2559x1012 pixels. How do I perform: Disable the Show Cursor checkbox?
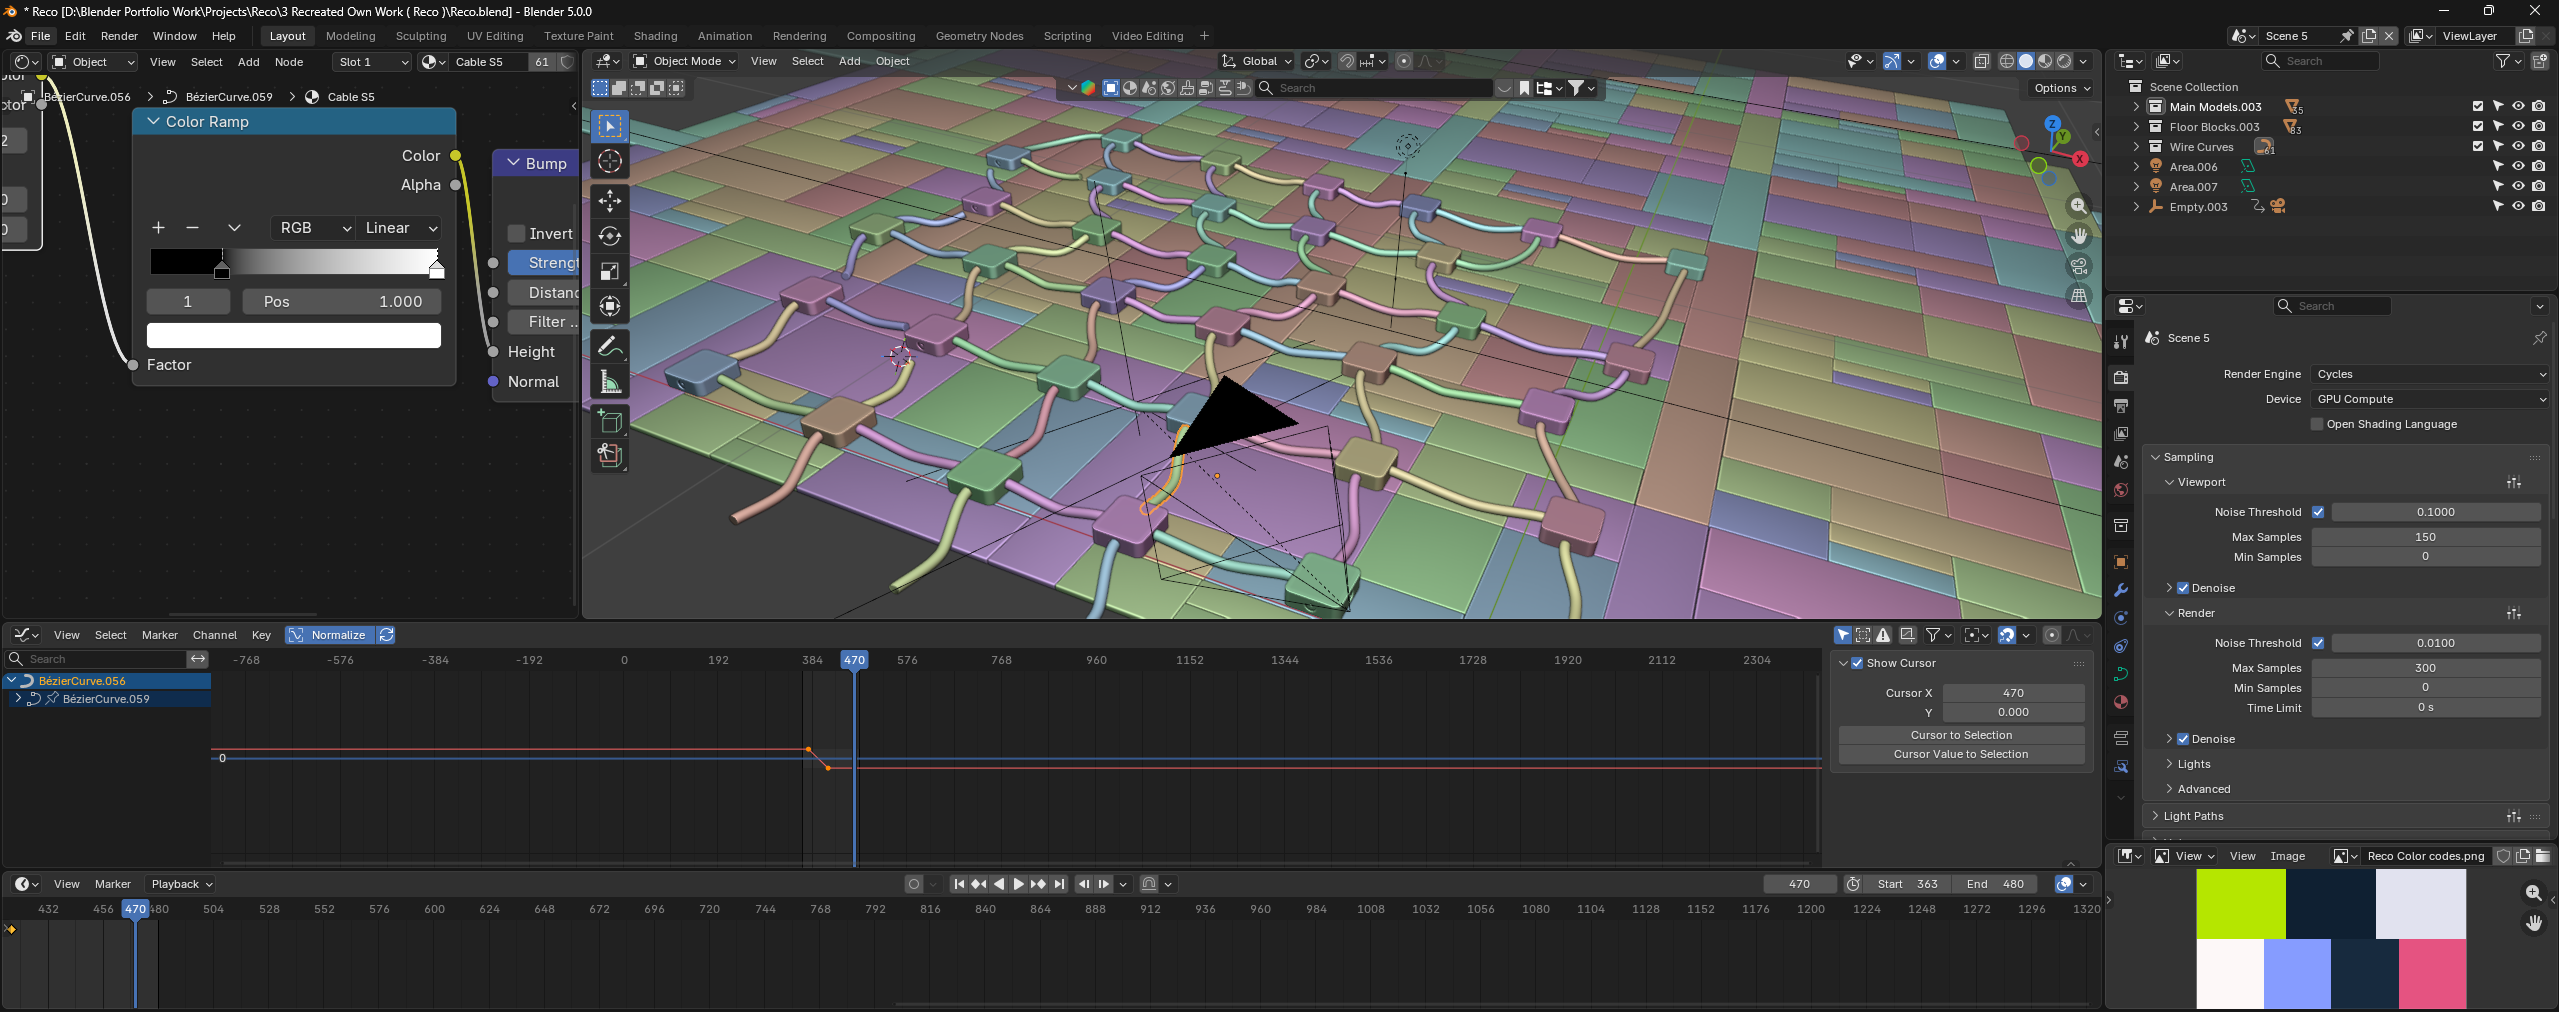1857,663
